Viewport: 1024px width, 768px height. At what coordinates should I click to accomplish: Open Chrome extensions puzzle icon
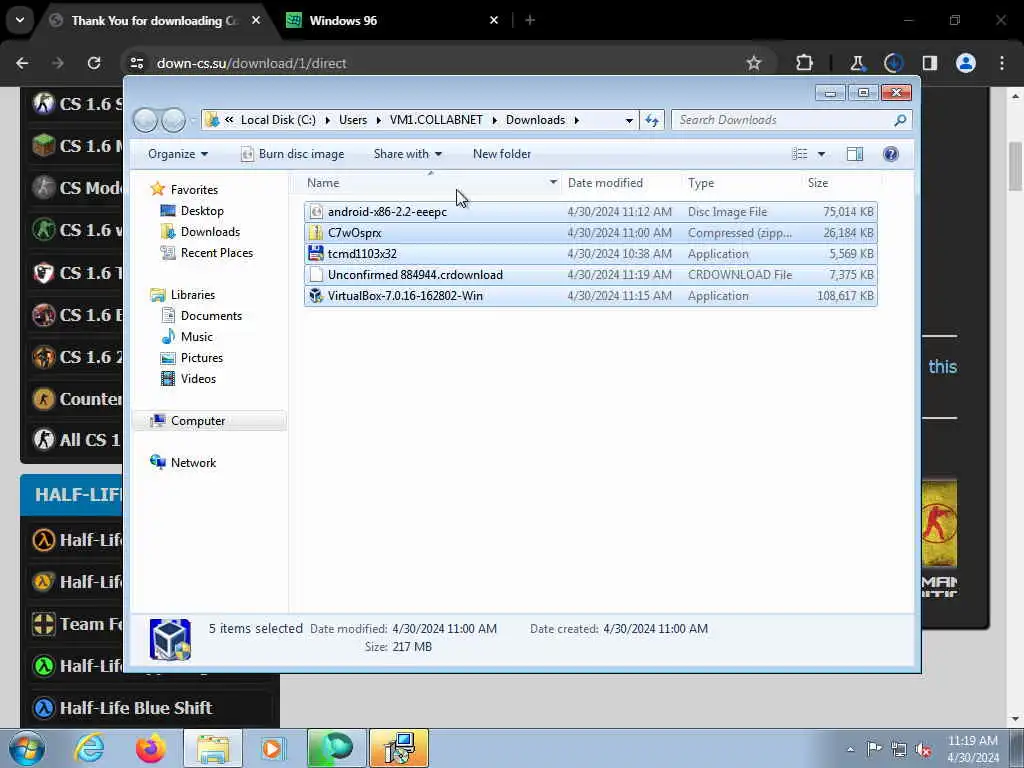805,63
